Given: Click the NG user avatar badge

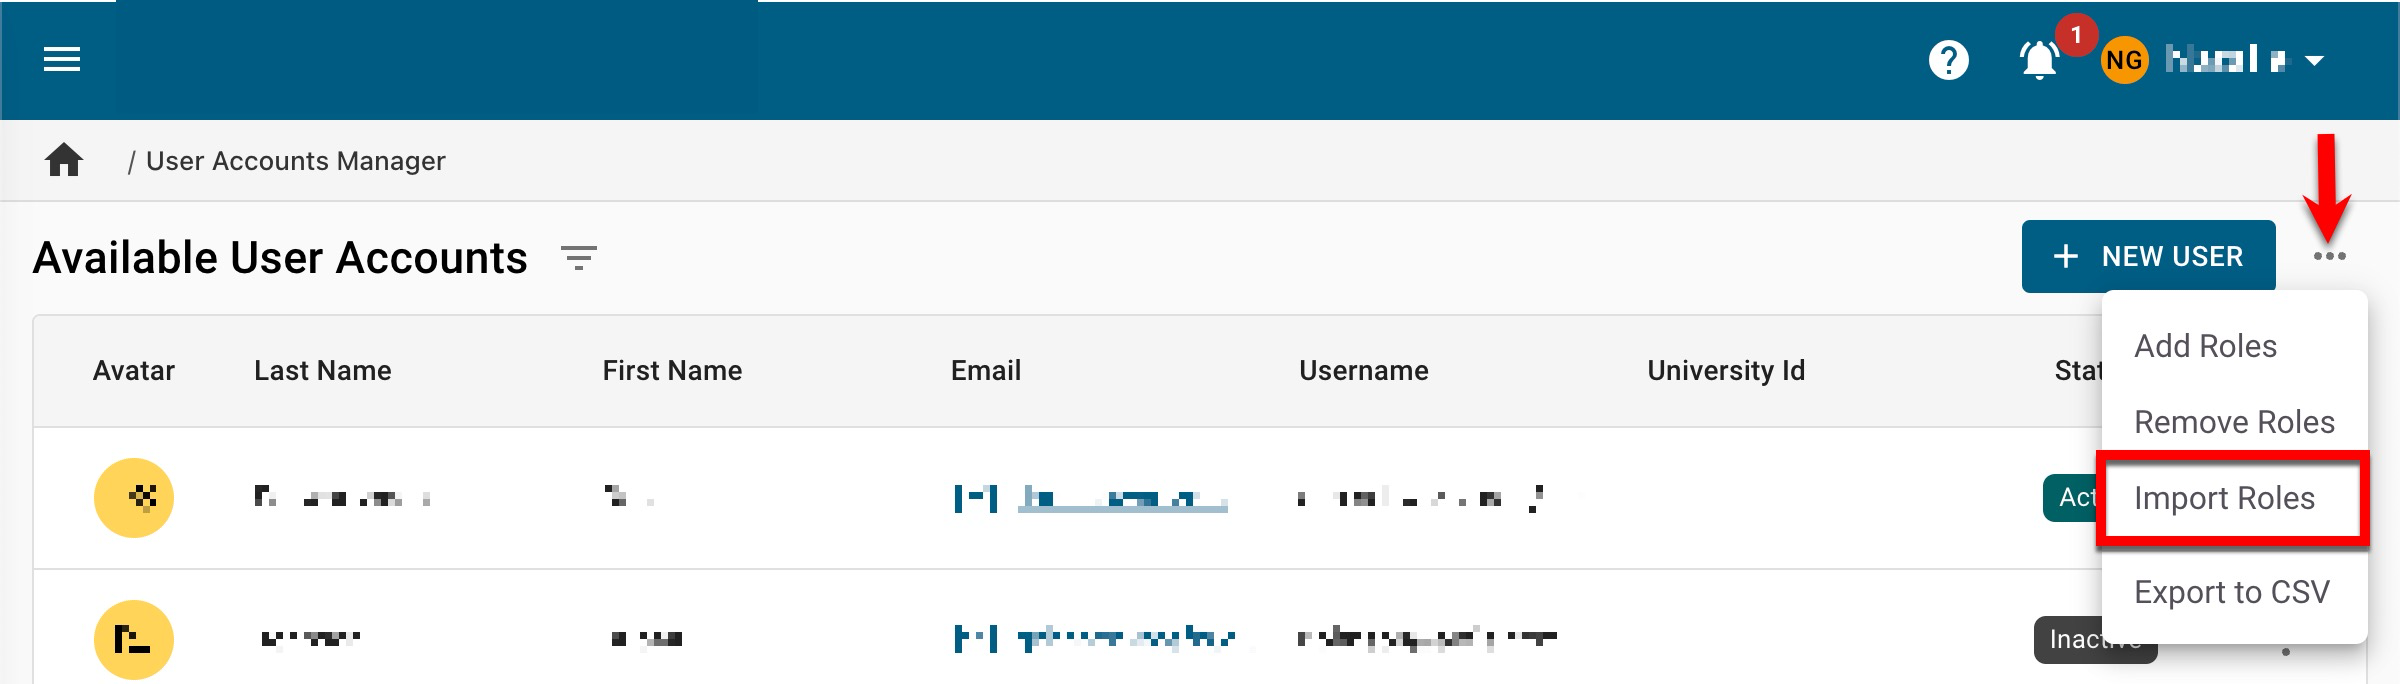Looking at the screenshot, I should (x=2123, y=61).
